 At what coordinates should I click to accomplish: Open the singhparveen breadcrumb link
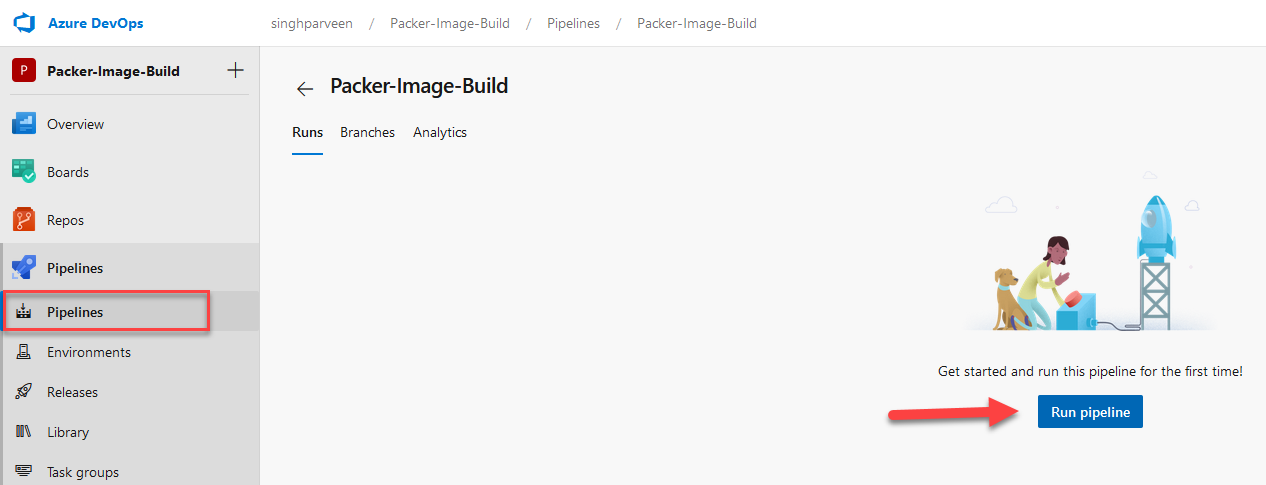pyautogui.click(x=312, y=23)
